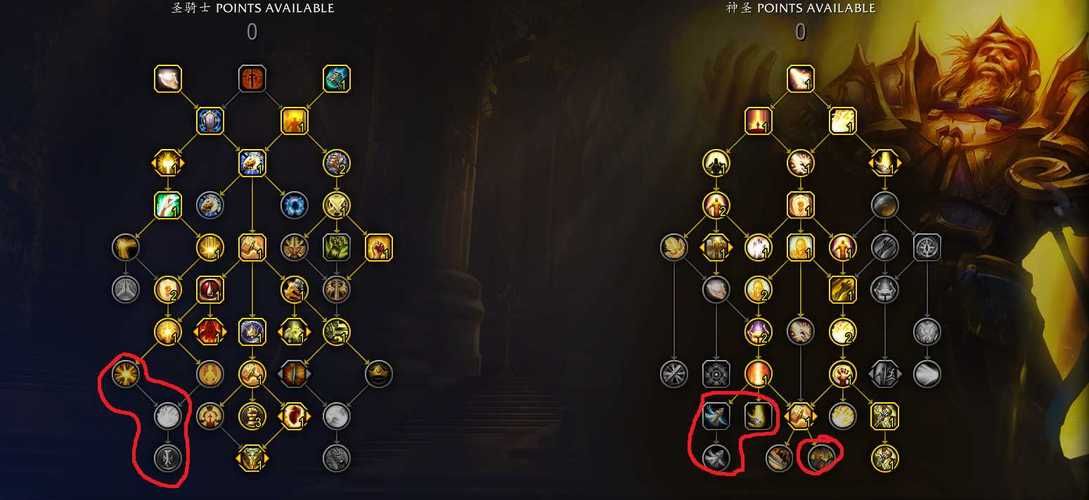This screenshot has width=1089, height=500.
Task: Click the red-circled sunburst talent in the Paladin tree
Action: point(126,374)
